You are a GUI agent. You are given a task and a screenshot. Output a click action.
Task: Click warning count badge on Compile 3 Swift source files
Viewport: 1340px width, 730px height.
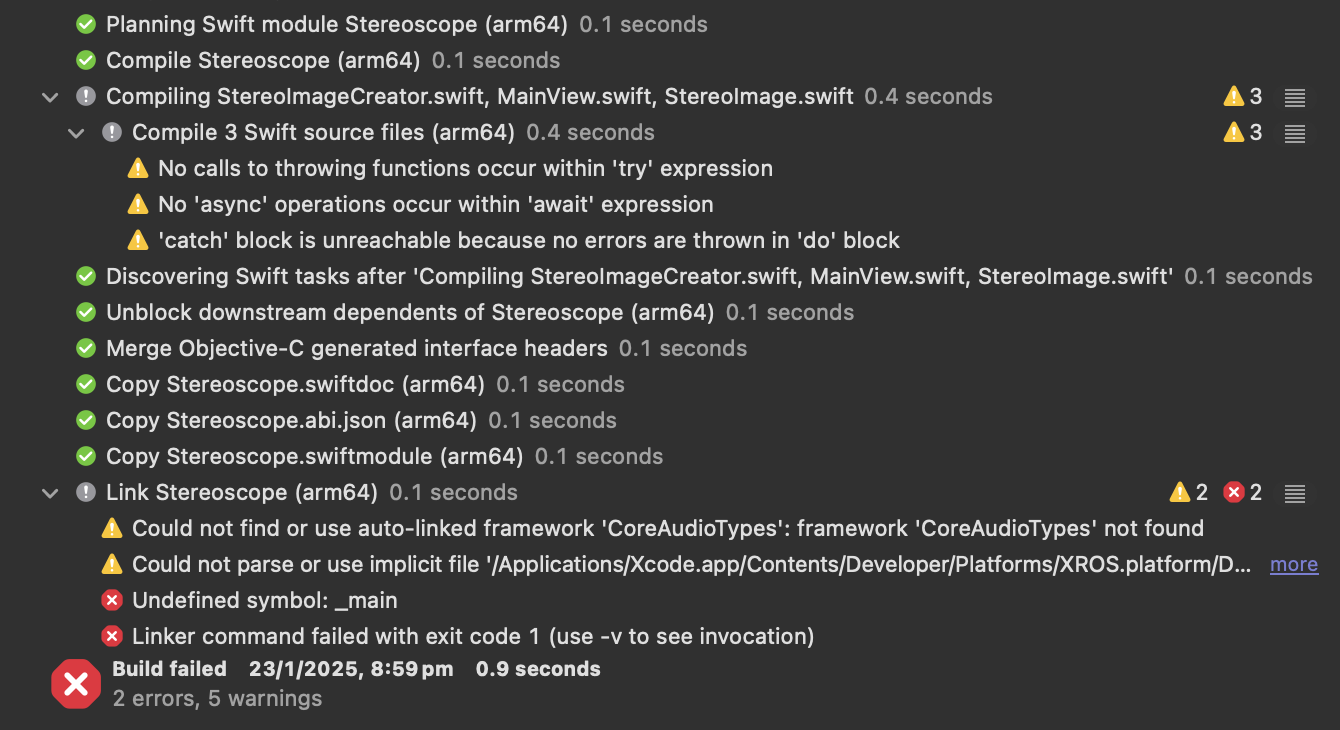click(1243, 132)
